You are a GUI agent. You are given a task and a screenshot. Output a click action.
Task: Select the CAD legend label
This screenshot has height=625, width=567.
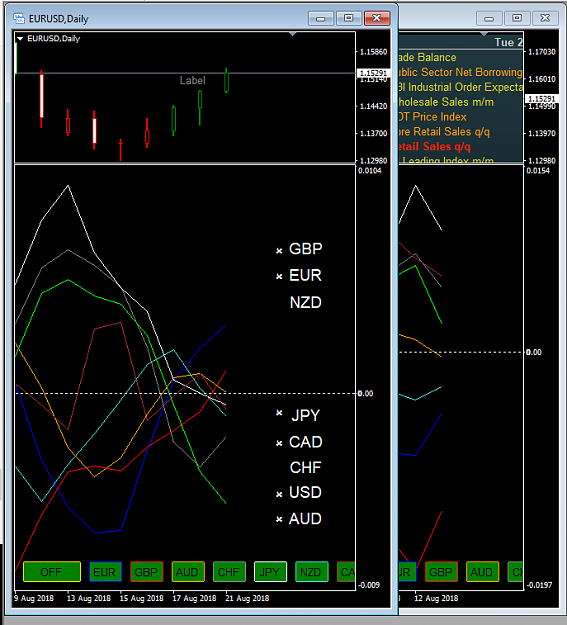[305, 442]
